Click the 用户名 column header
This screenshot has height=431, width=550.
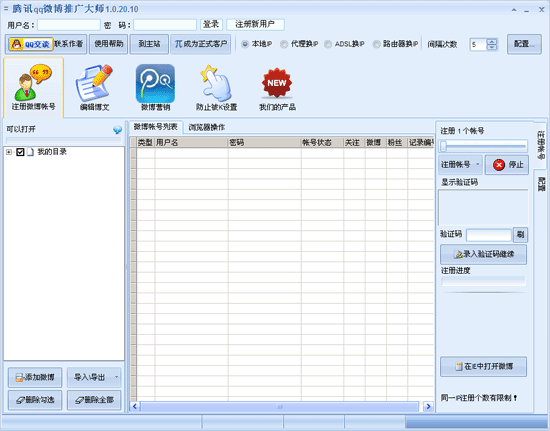(191, 142)
